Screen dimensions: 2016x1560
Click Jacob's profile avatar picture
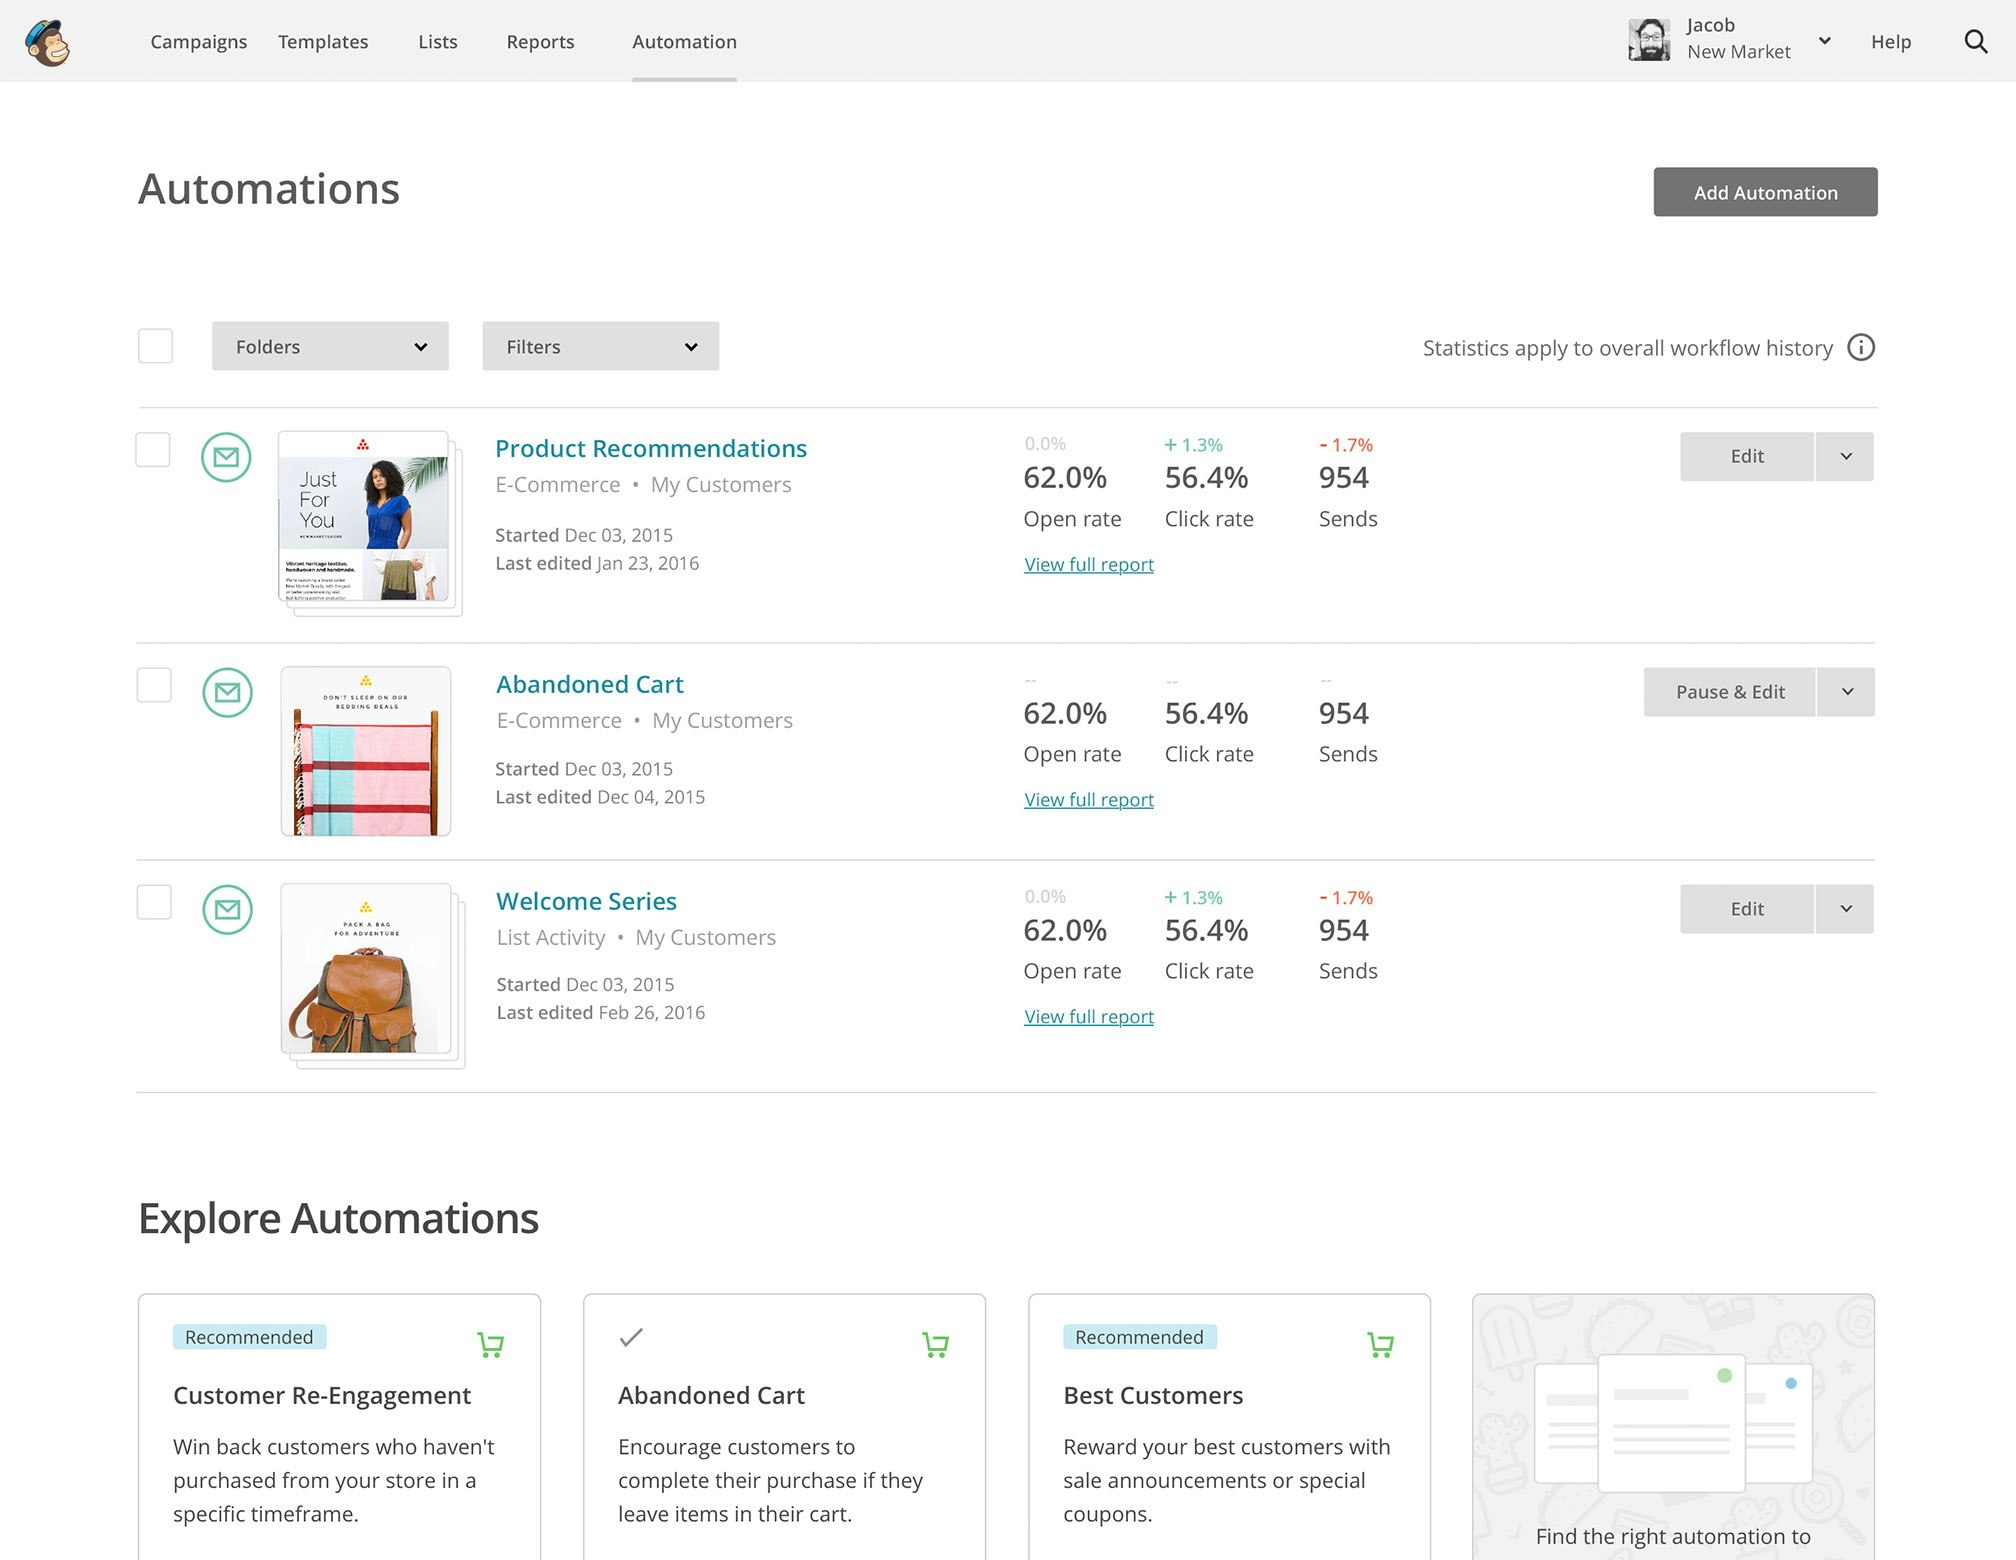[1648, 41]
